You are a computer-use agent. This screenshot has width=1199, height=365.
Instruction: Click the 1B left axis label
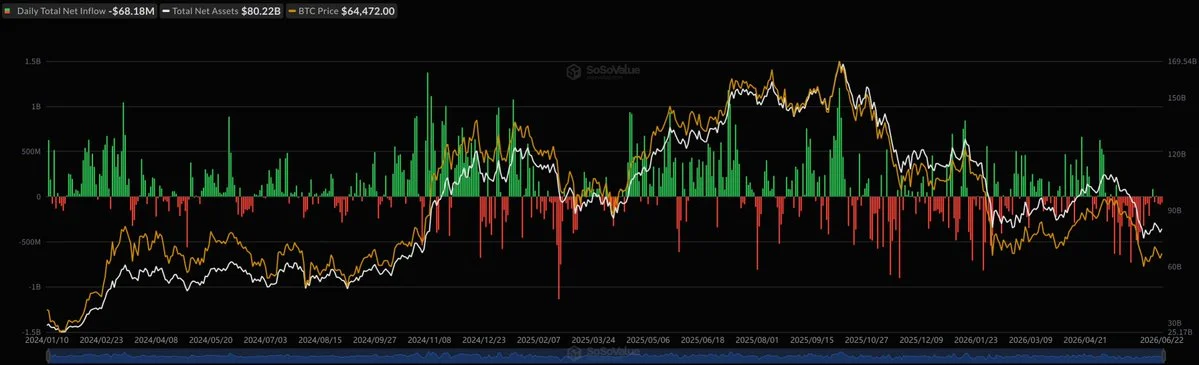tap(37, 106)
